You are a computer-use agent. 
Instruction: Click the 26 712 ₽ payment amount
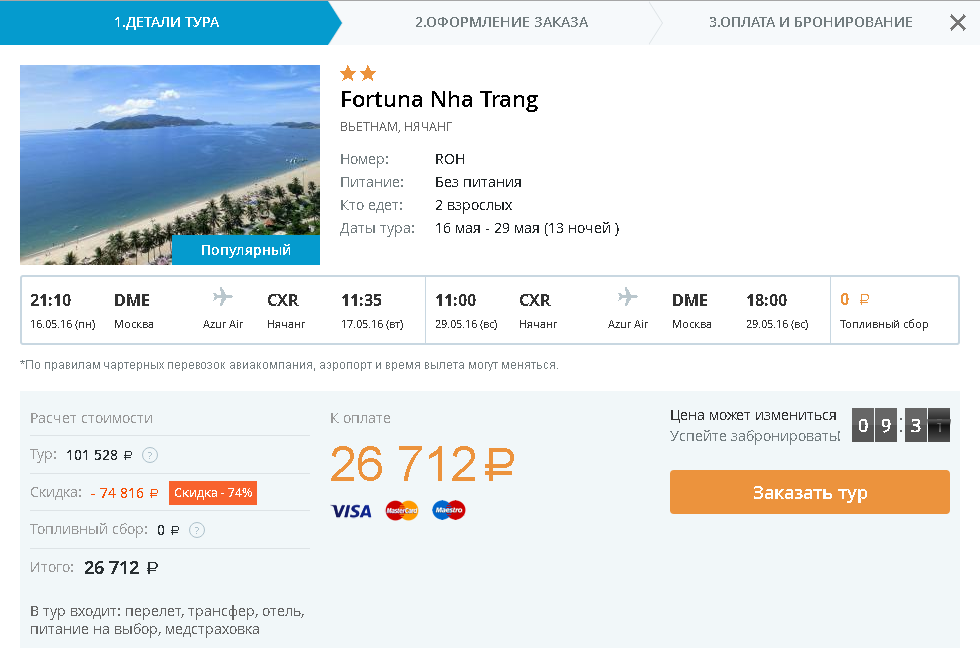click(421, 464)
